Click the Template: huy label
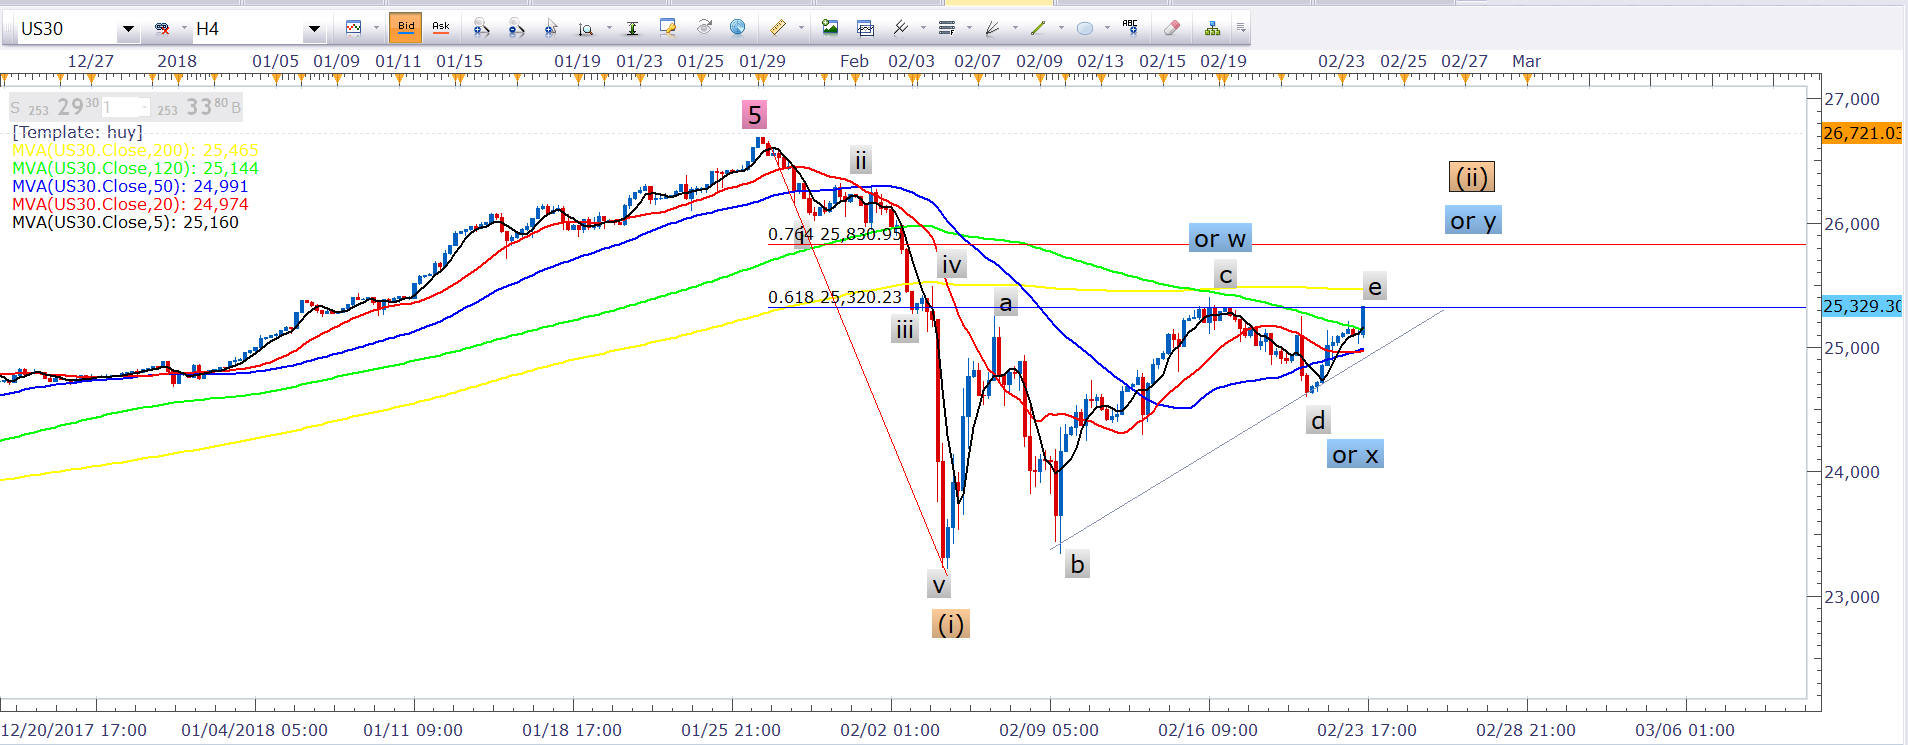The image size is (1908, 745). coord(77,132)
